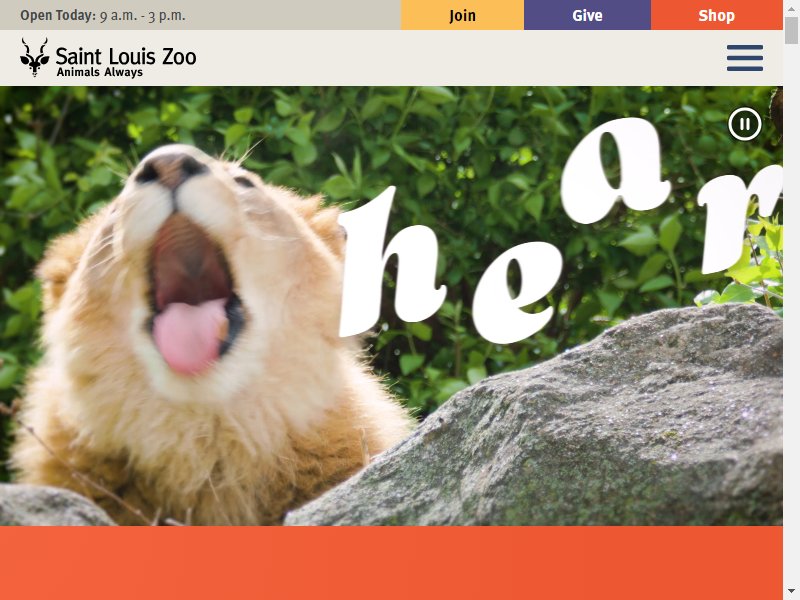Click the lion cub's pink tongue
800x600 pixels.
(190, 336)
